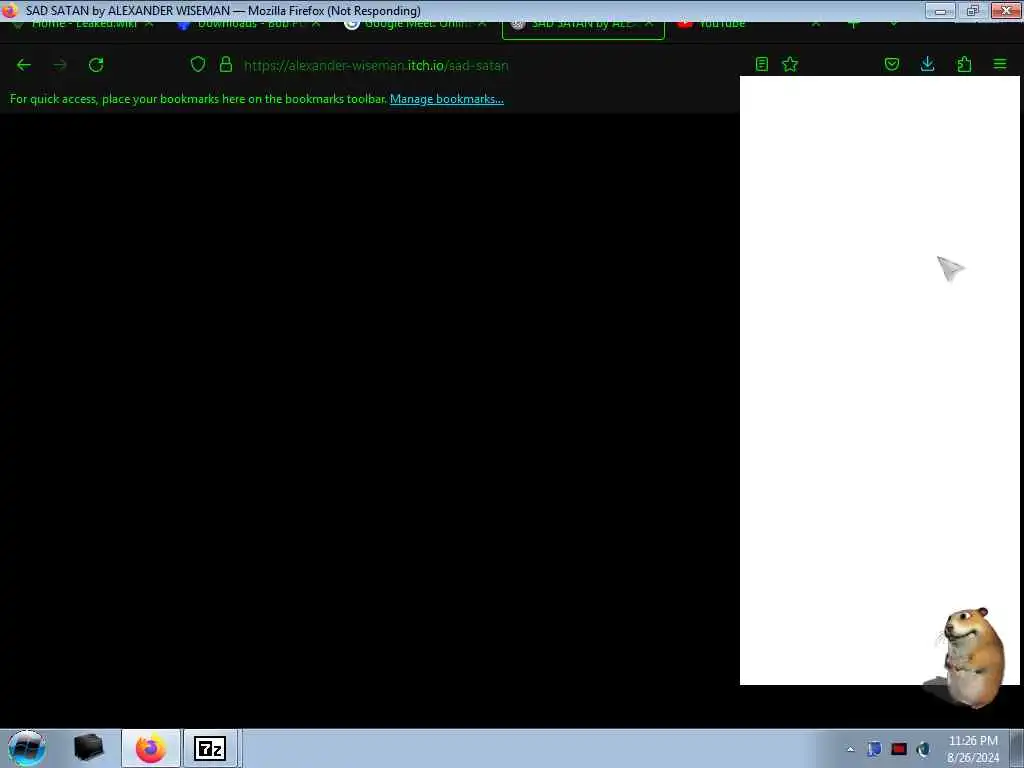Open the tracking protection shield

click(x=198, y=64)
